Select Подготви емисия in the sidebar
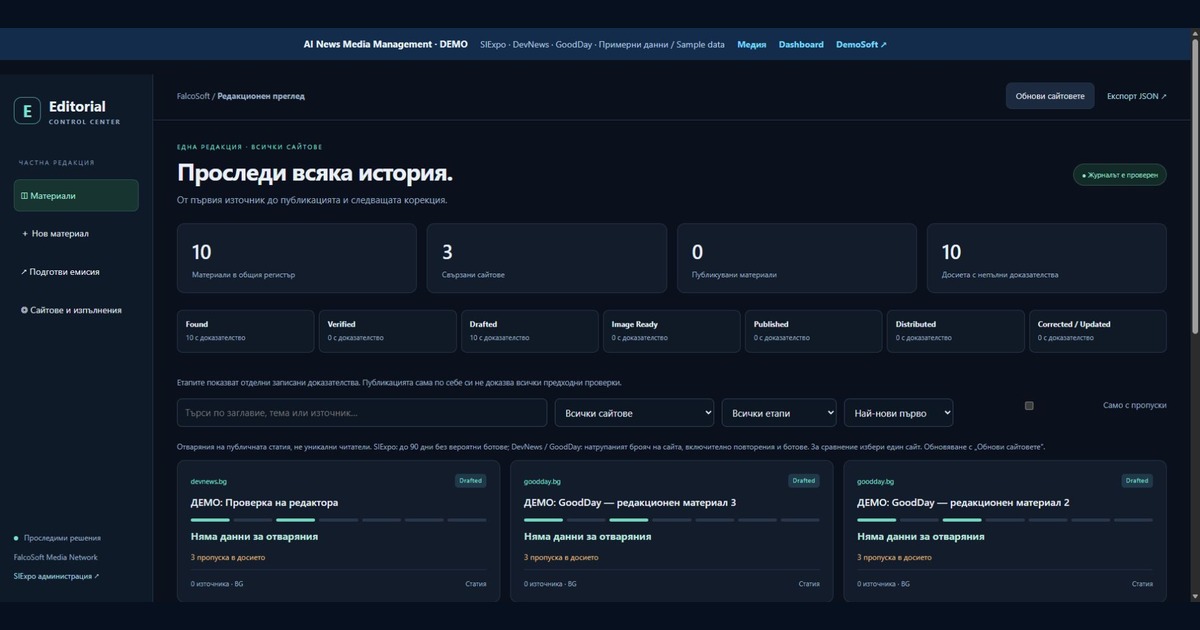 [76, 272]
